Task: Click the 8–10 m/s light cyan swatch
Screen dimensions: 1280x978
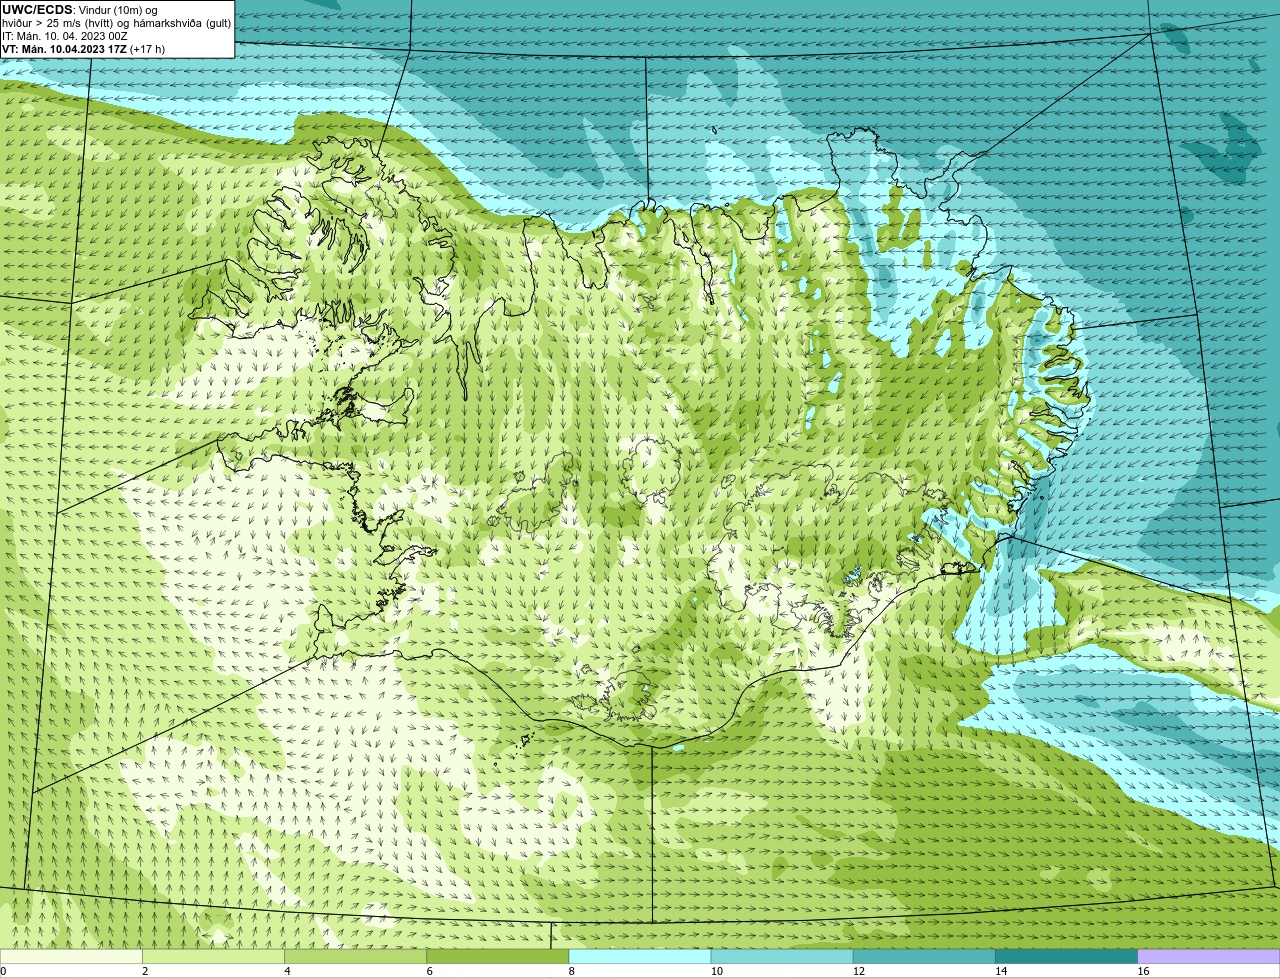Action: coord(640,957)
